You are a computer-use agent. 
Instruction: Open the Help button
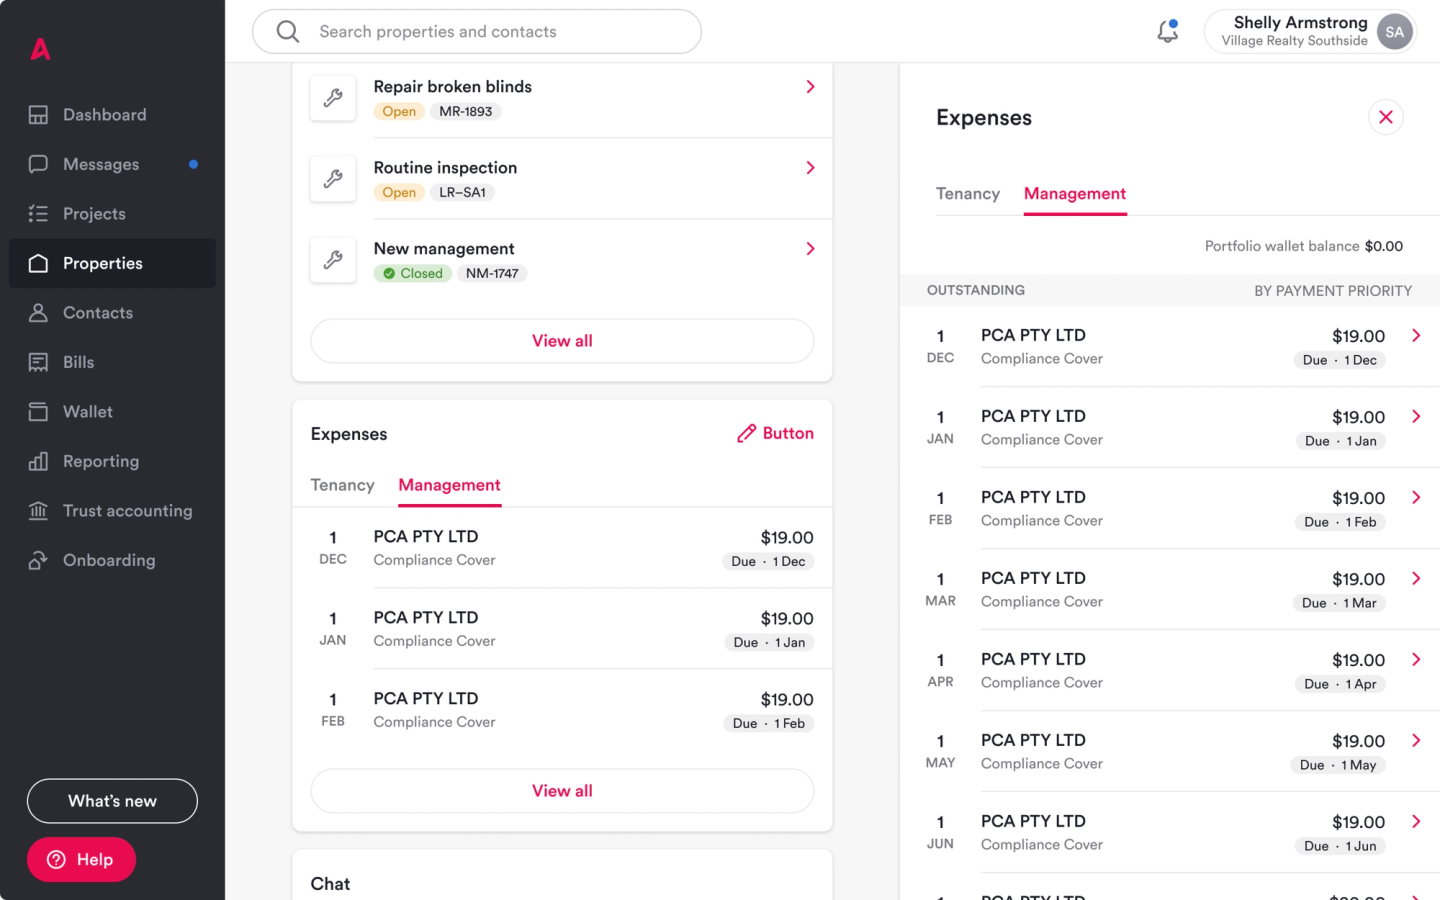click(81, 860)
